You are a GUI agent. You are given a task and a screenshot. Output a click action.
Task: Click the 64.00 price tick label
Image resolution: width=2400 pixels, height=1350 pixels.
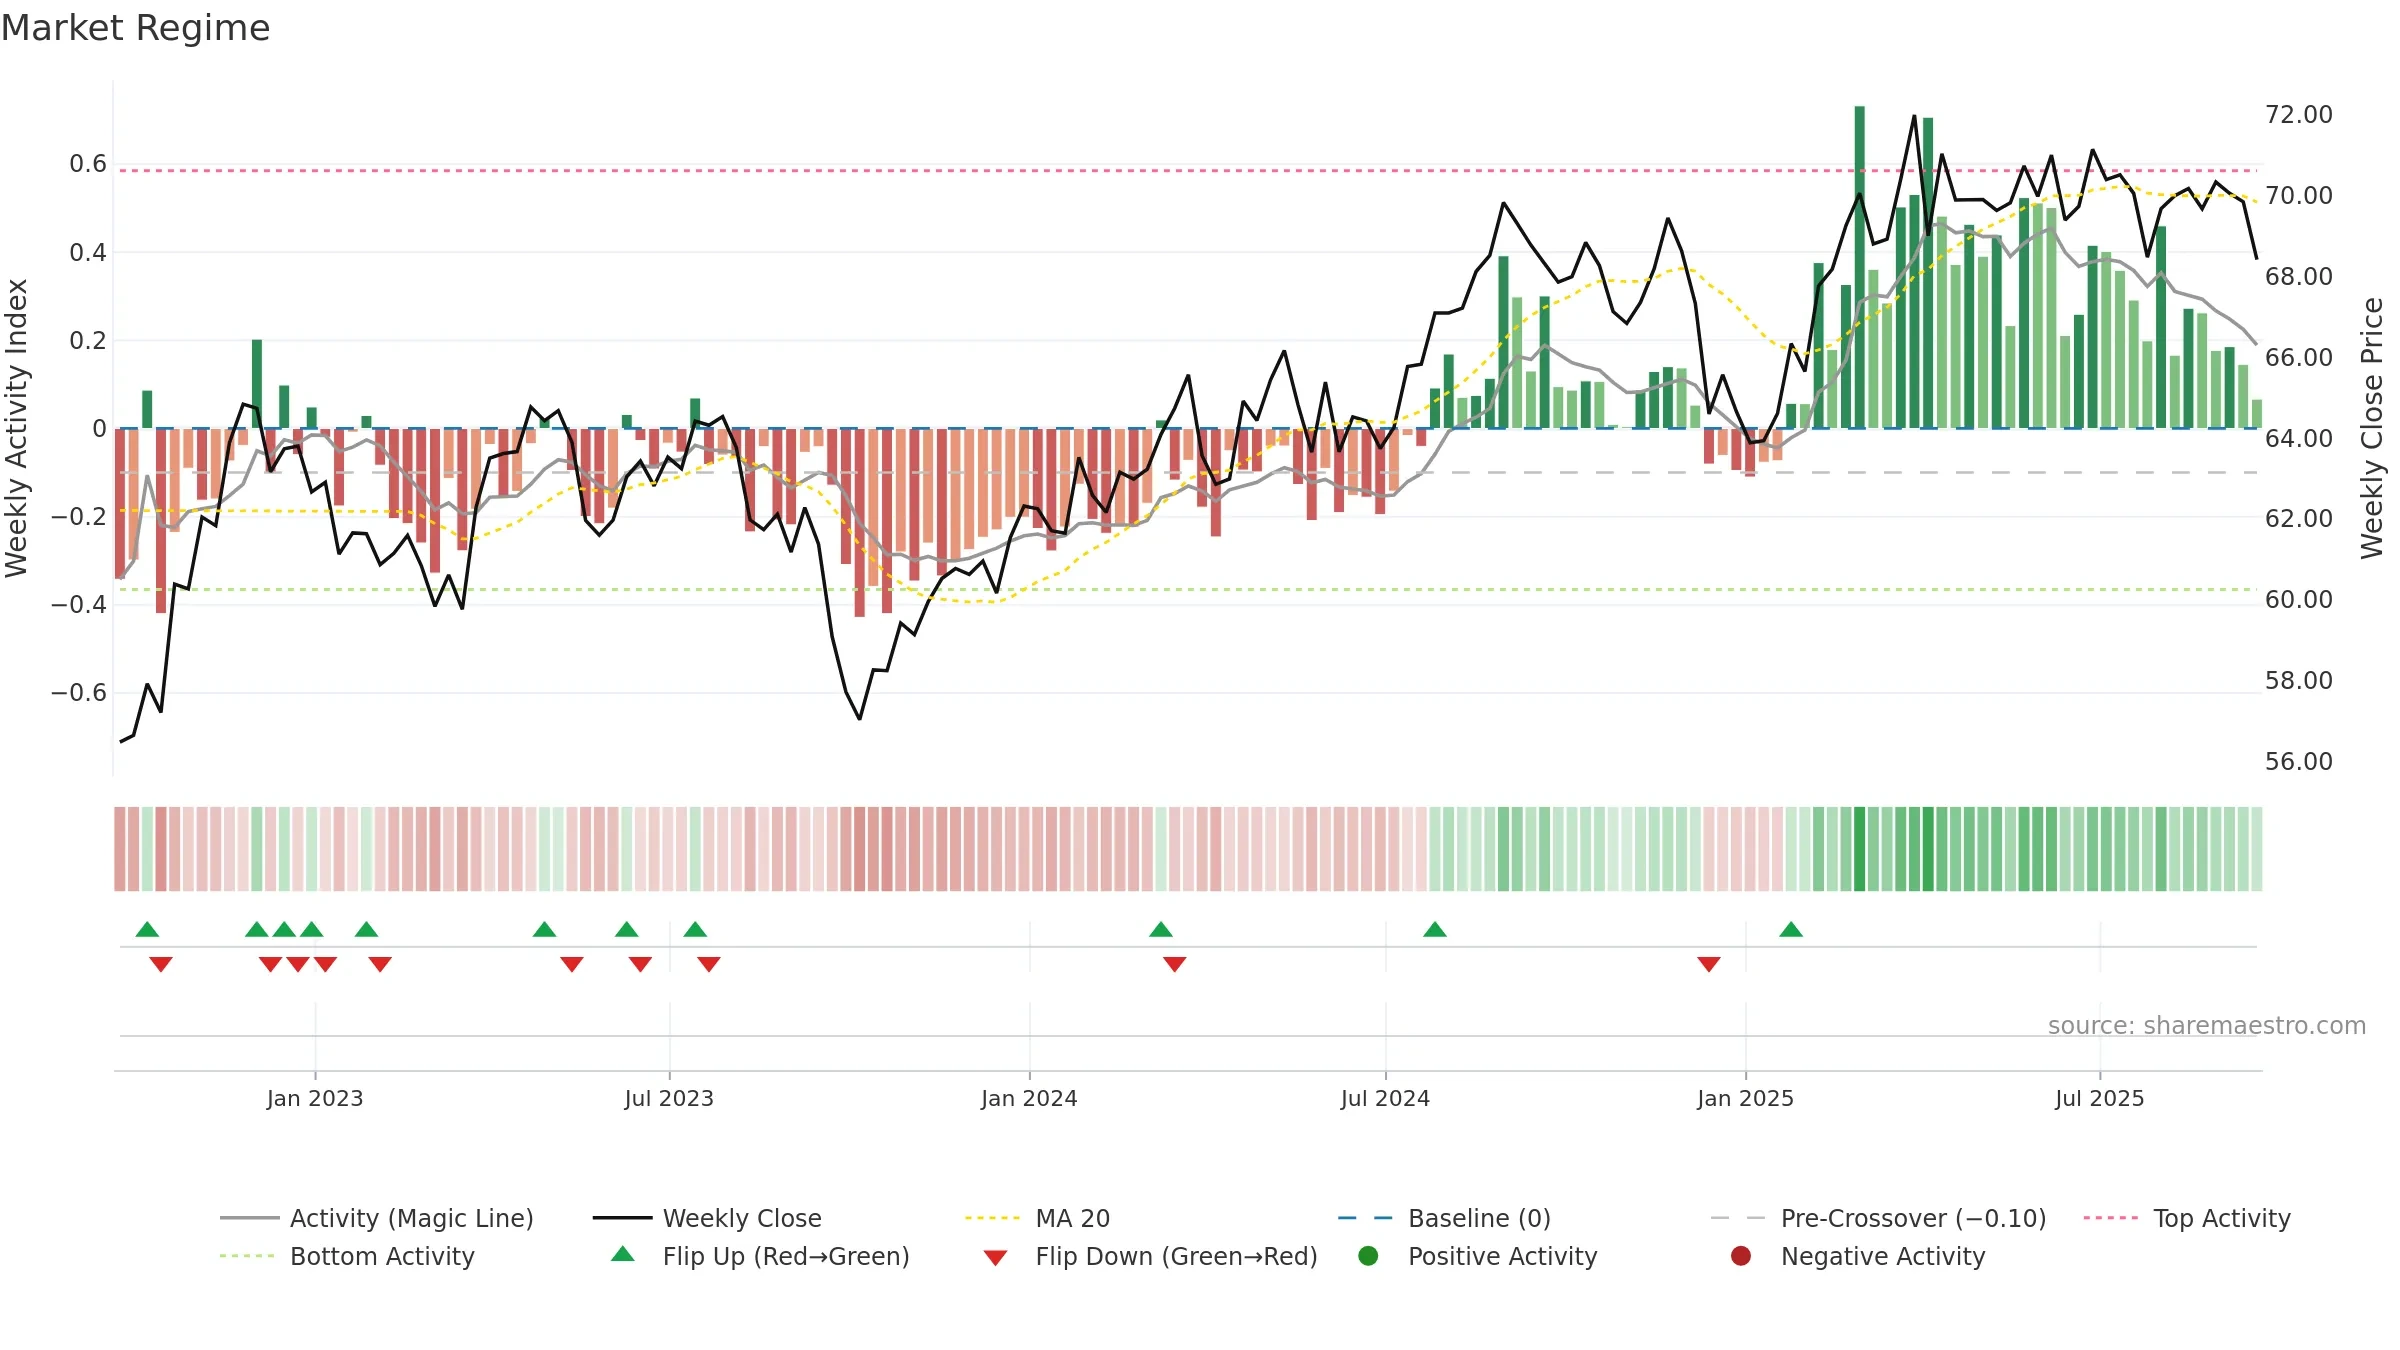pyautogui.click(x=2299, y=438)
